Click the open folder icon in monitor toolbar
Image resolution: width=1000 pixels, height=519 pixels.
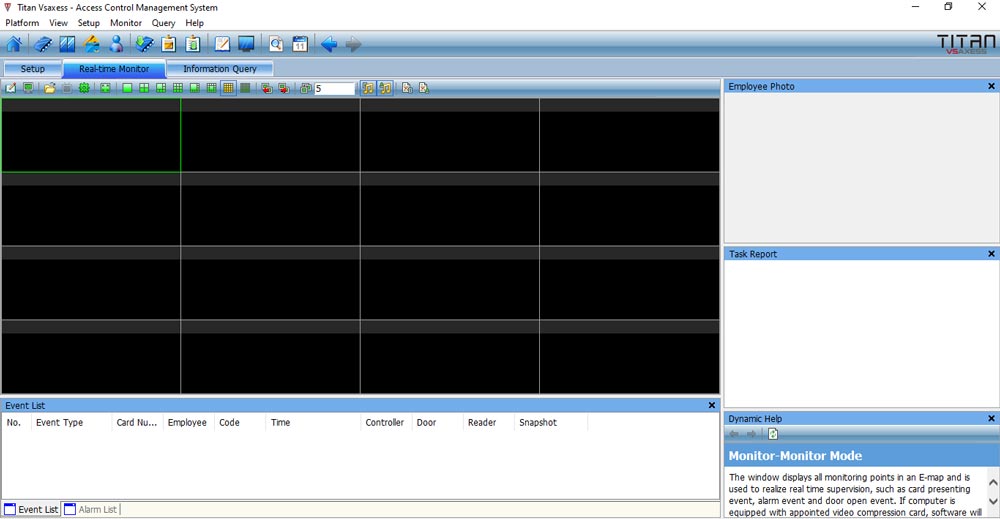(49, 89)
